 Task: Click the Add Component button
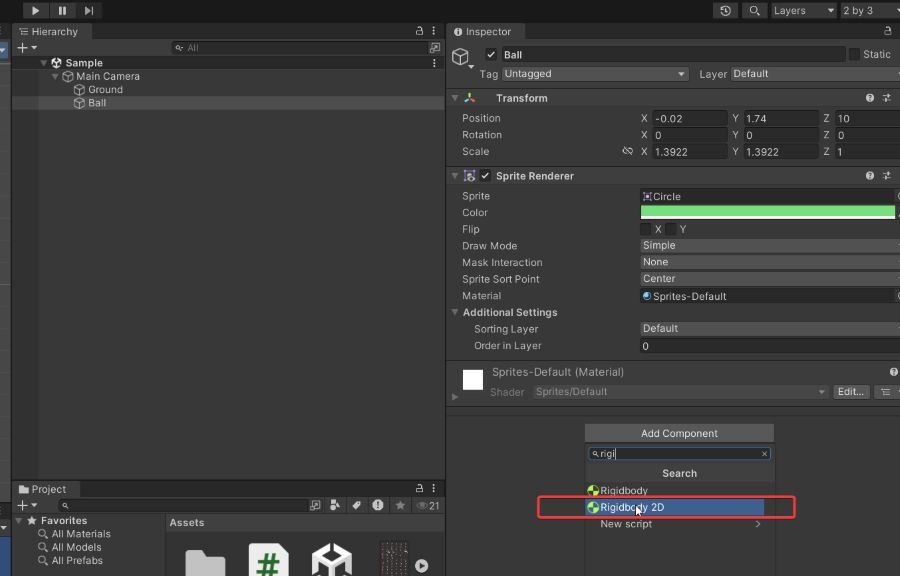click(x=679, y=433)
